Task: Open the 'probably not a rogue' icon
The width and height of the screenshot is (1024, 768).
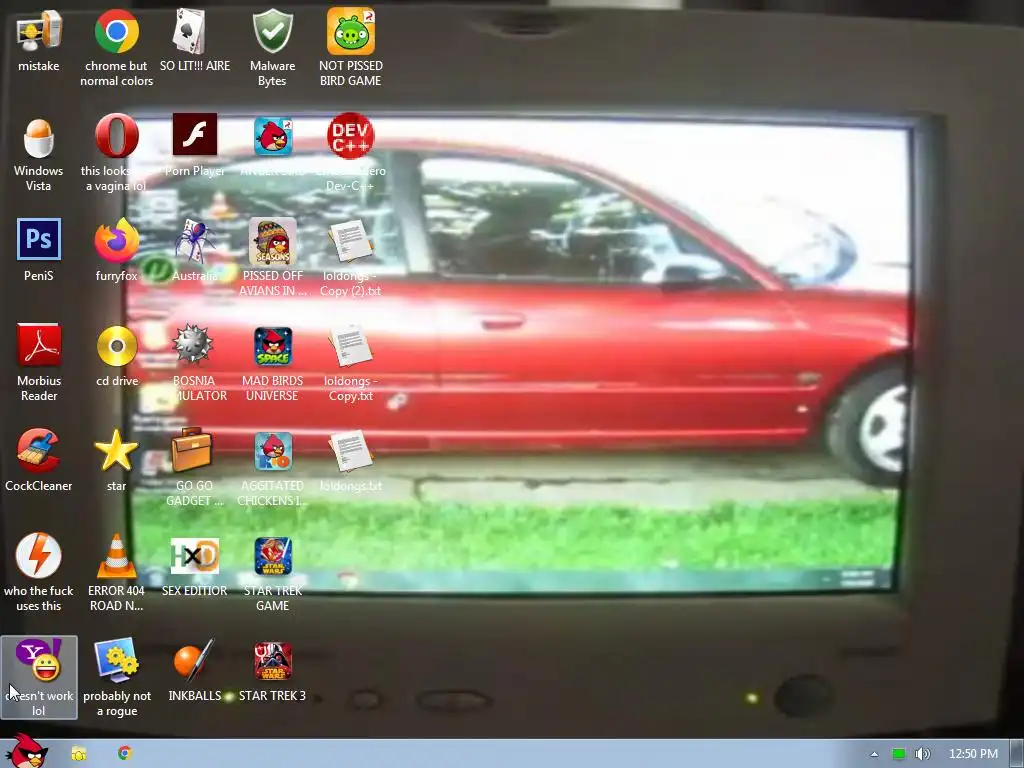Action: (116, 660)
